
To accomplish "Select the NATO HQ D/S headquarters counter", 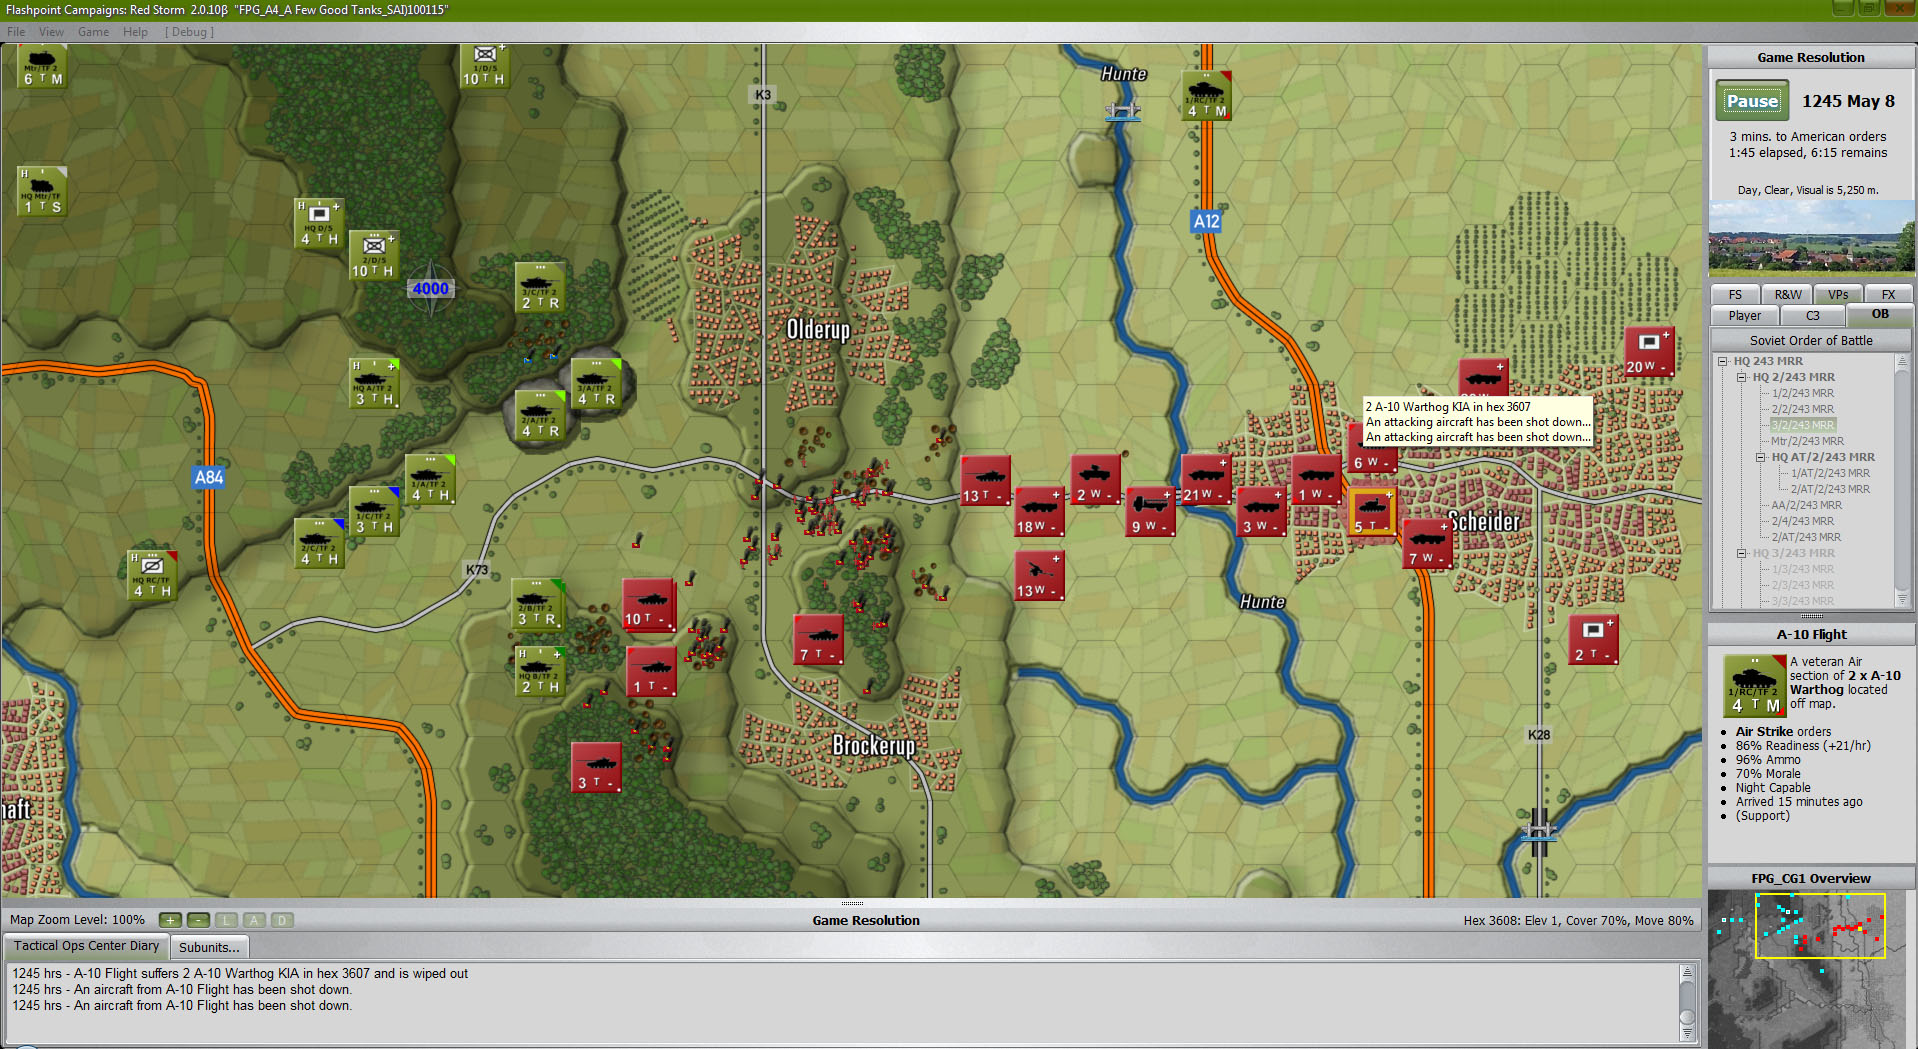I will coord(318,222).
